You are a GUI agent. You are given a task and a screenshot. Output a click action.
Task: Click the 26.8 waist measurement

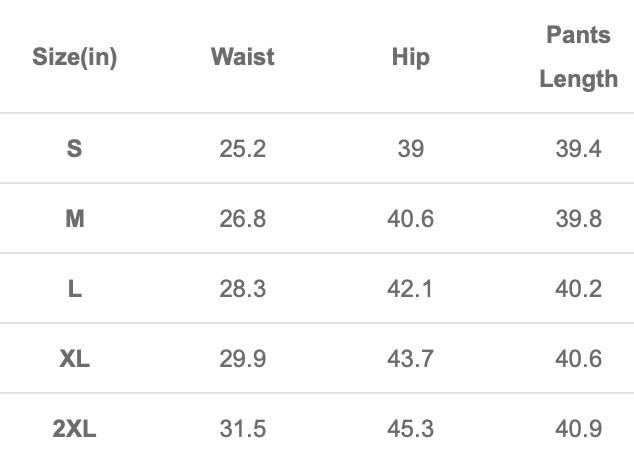click(x=242, y=219)
